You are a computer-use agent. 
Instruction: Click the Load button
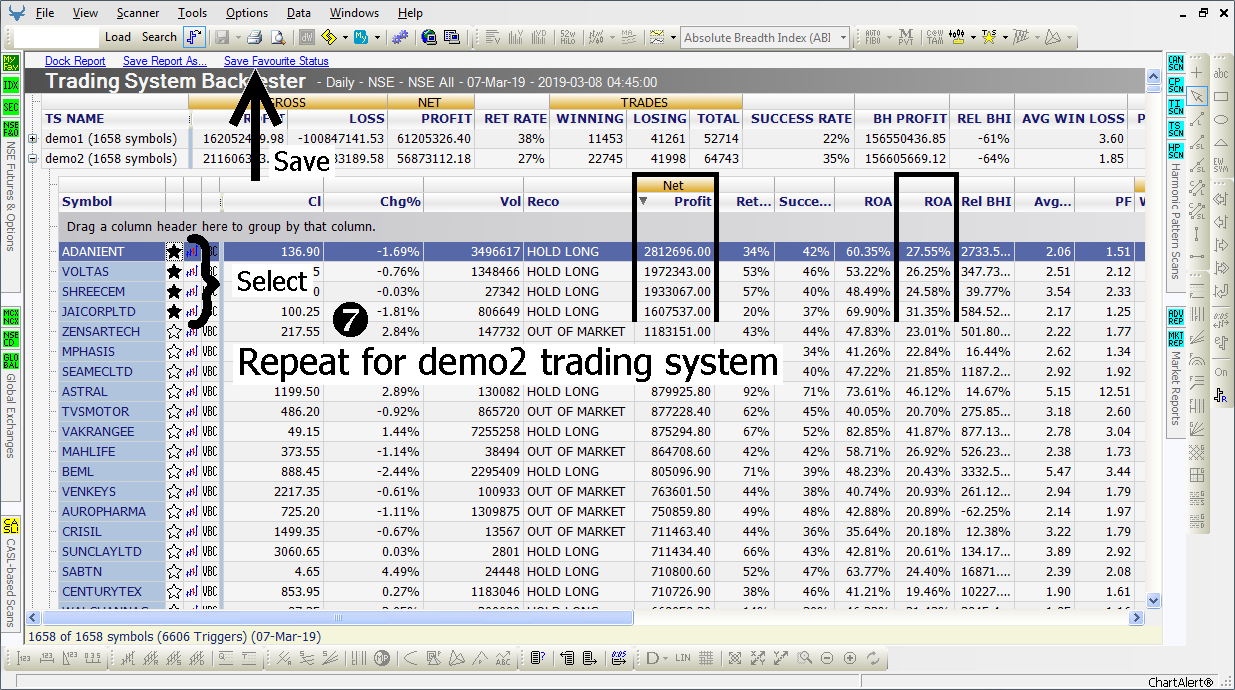pyautogui.click(x=118, y=37)
